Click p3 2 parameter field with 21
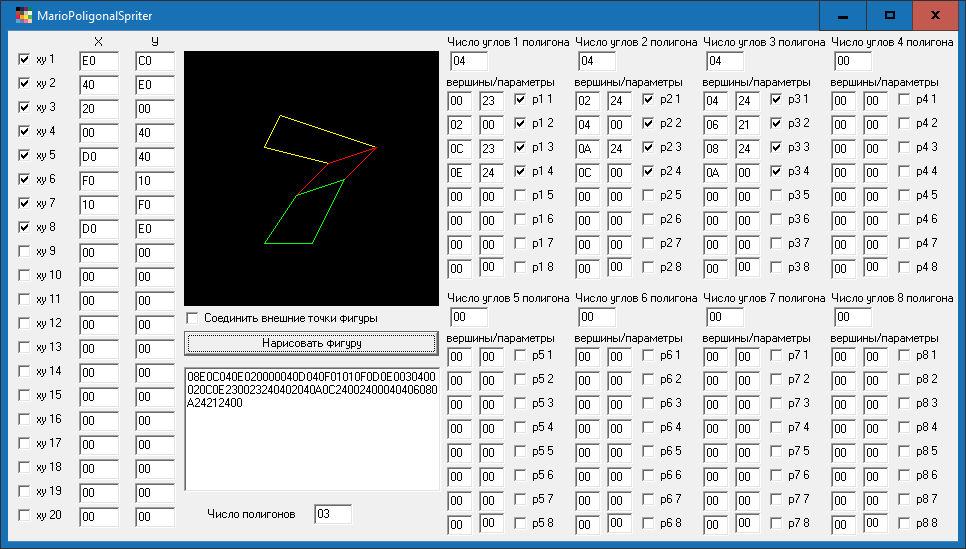Viewport: 966px width, 549px height. point(747,125)
